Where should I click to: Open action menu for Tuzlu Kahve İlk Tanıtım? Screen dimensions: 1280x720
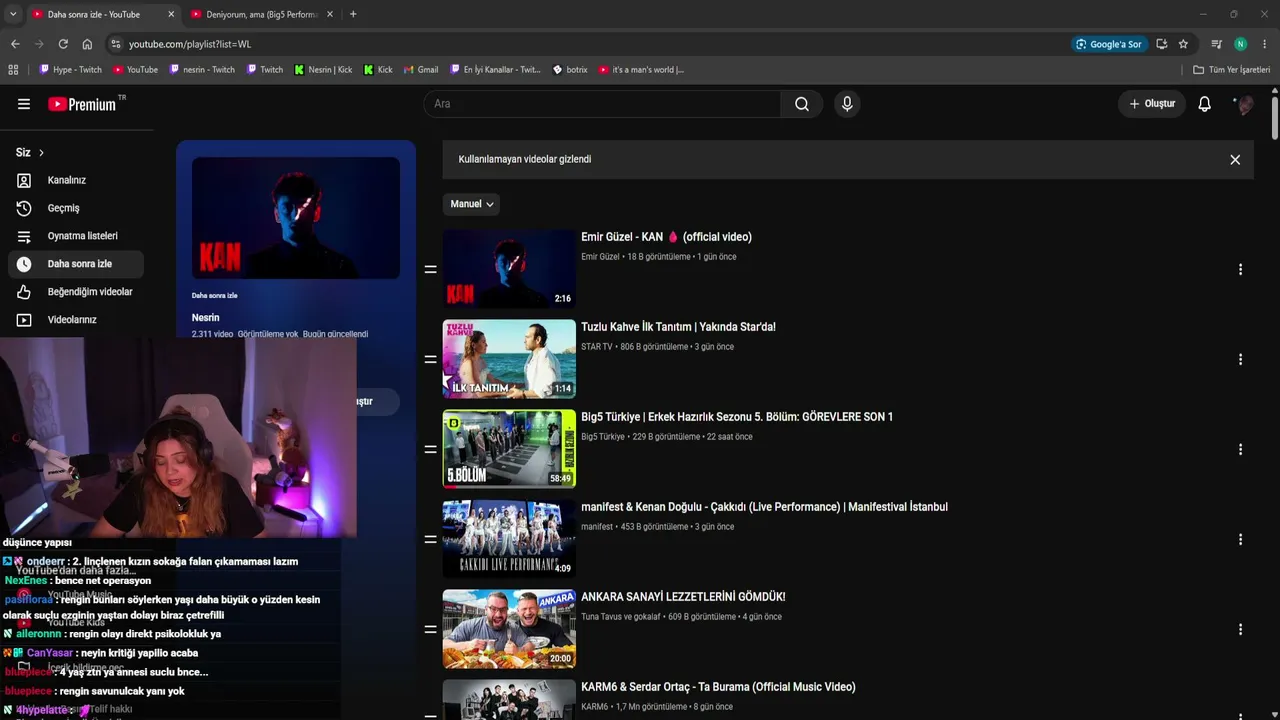1240,359
